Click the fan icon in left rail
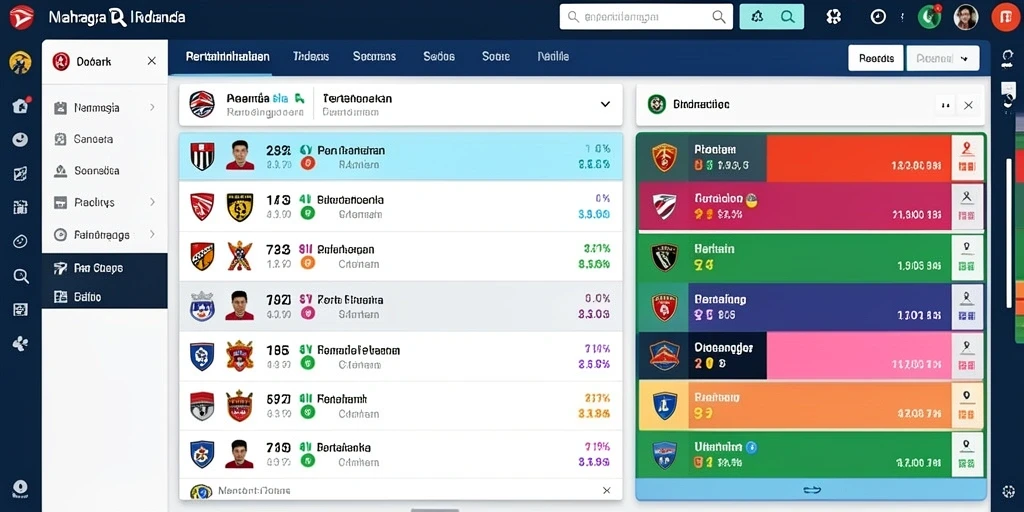 (20, 344)
